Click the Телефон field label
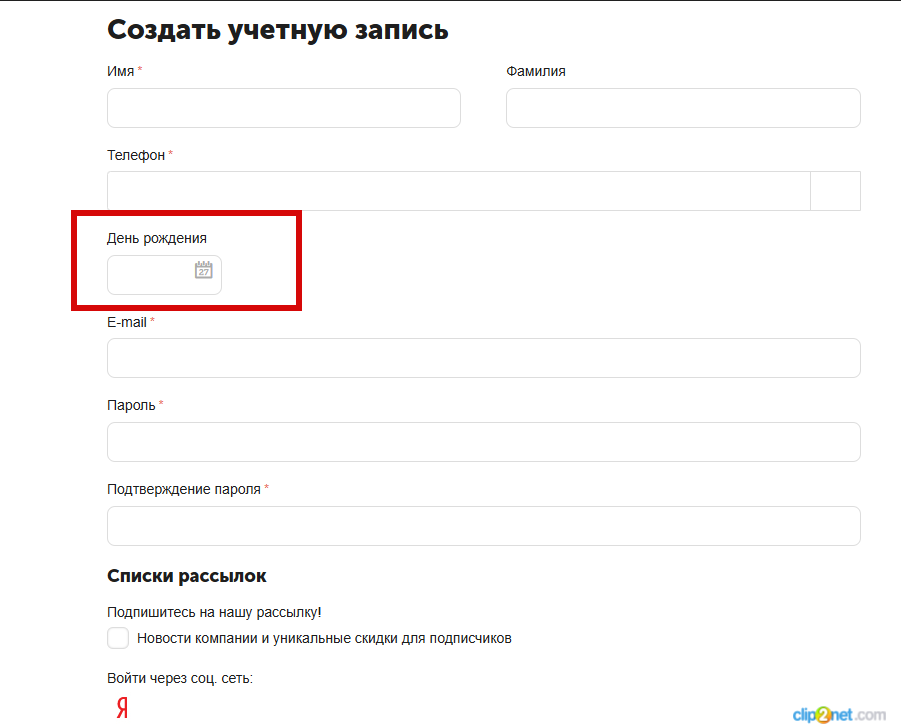The width and height of the screenshot is (901, 726). click(135, 155)
